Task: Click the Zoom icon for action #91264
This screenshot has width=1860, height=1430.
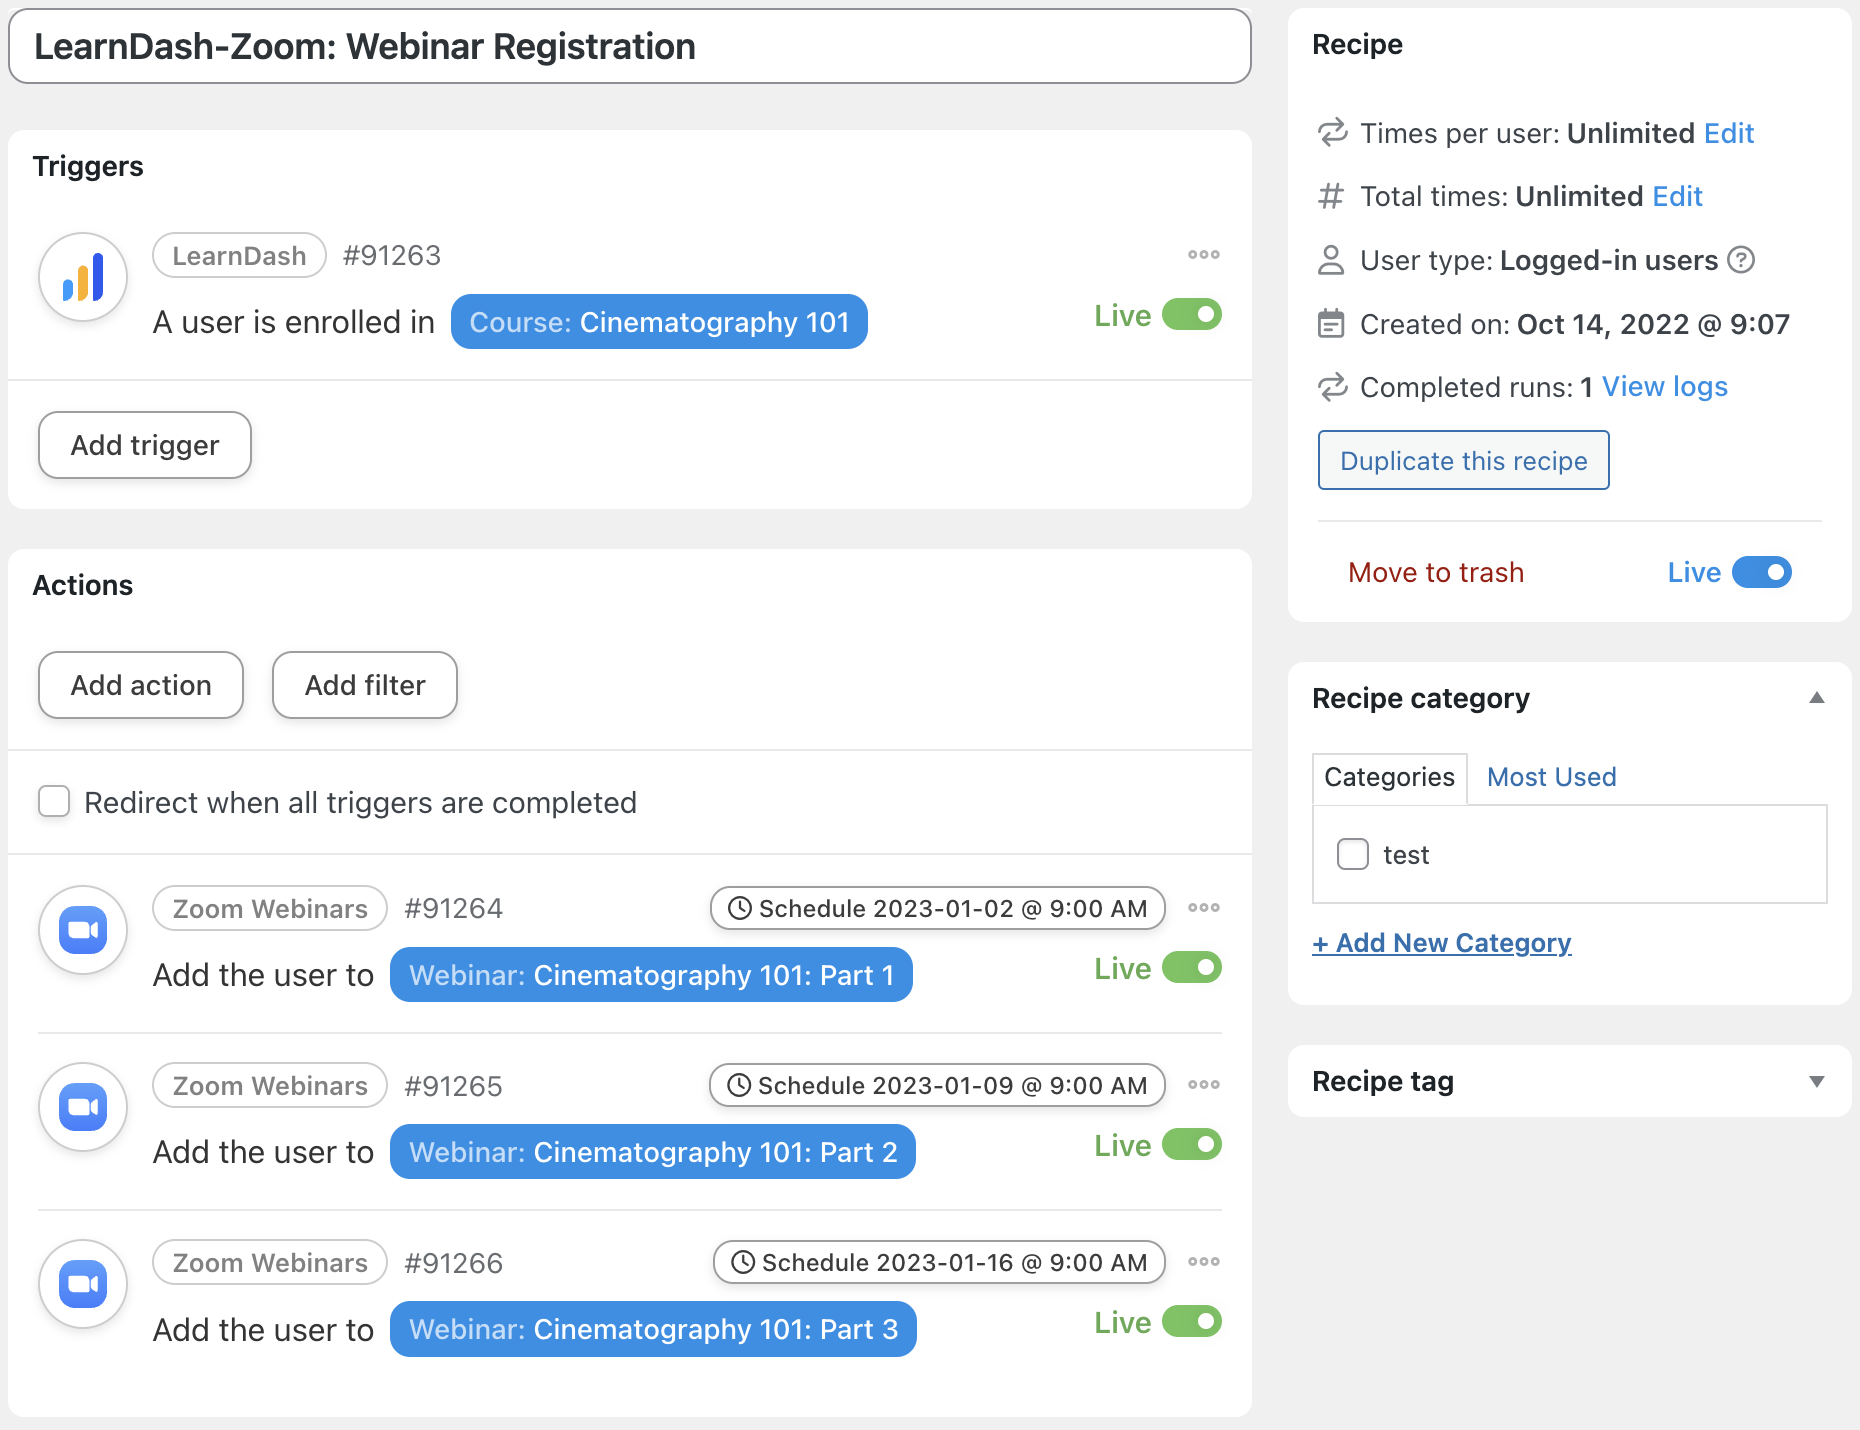Action: point(83,930)
